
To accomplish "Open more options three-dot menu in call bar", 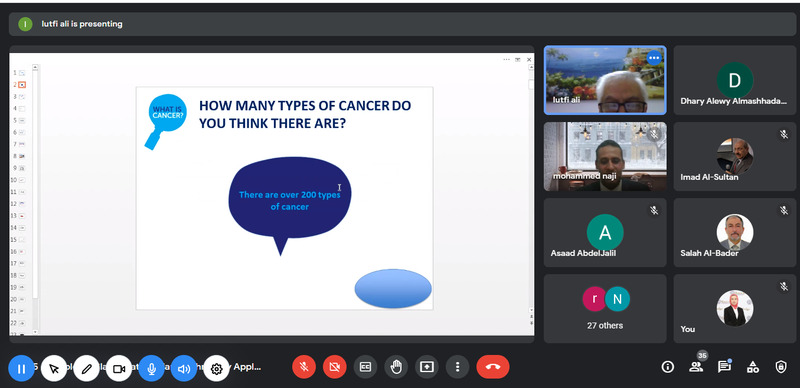I will 457,367.
